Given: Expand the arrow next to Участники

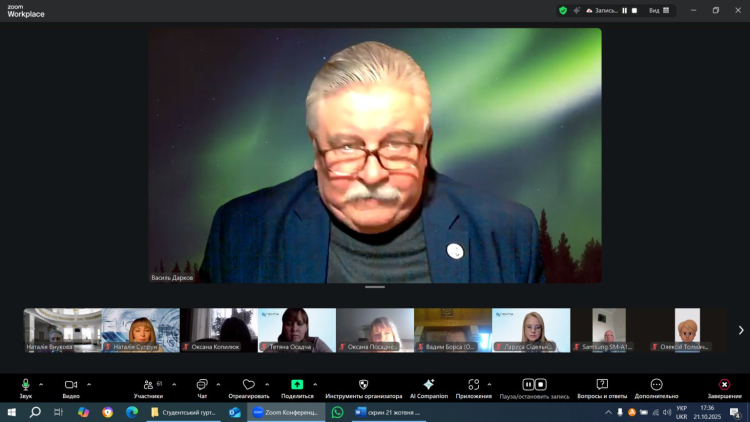Looking at the screenshot, I should (x=173, y=384).
